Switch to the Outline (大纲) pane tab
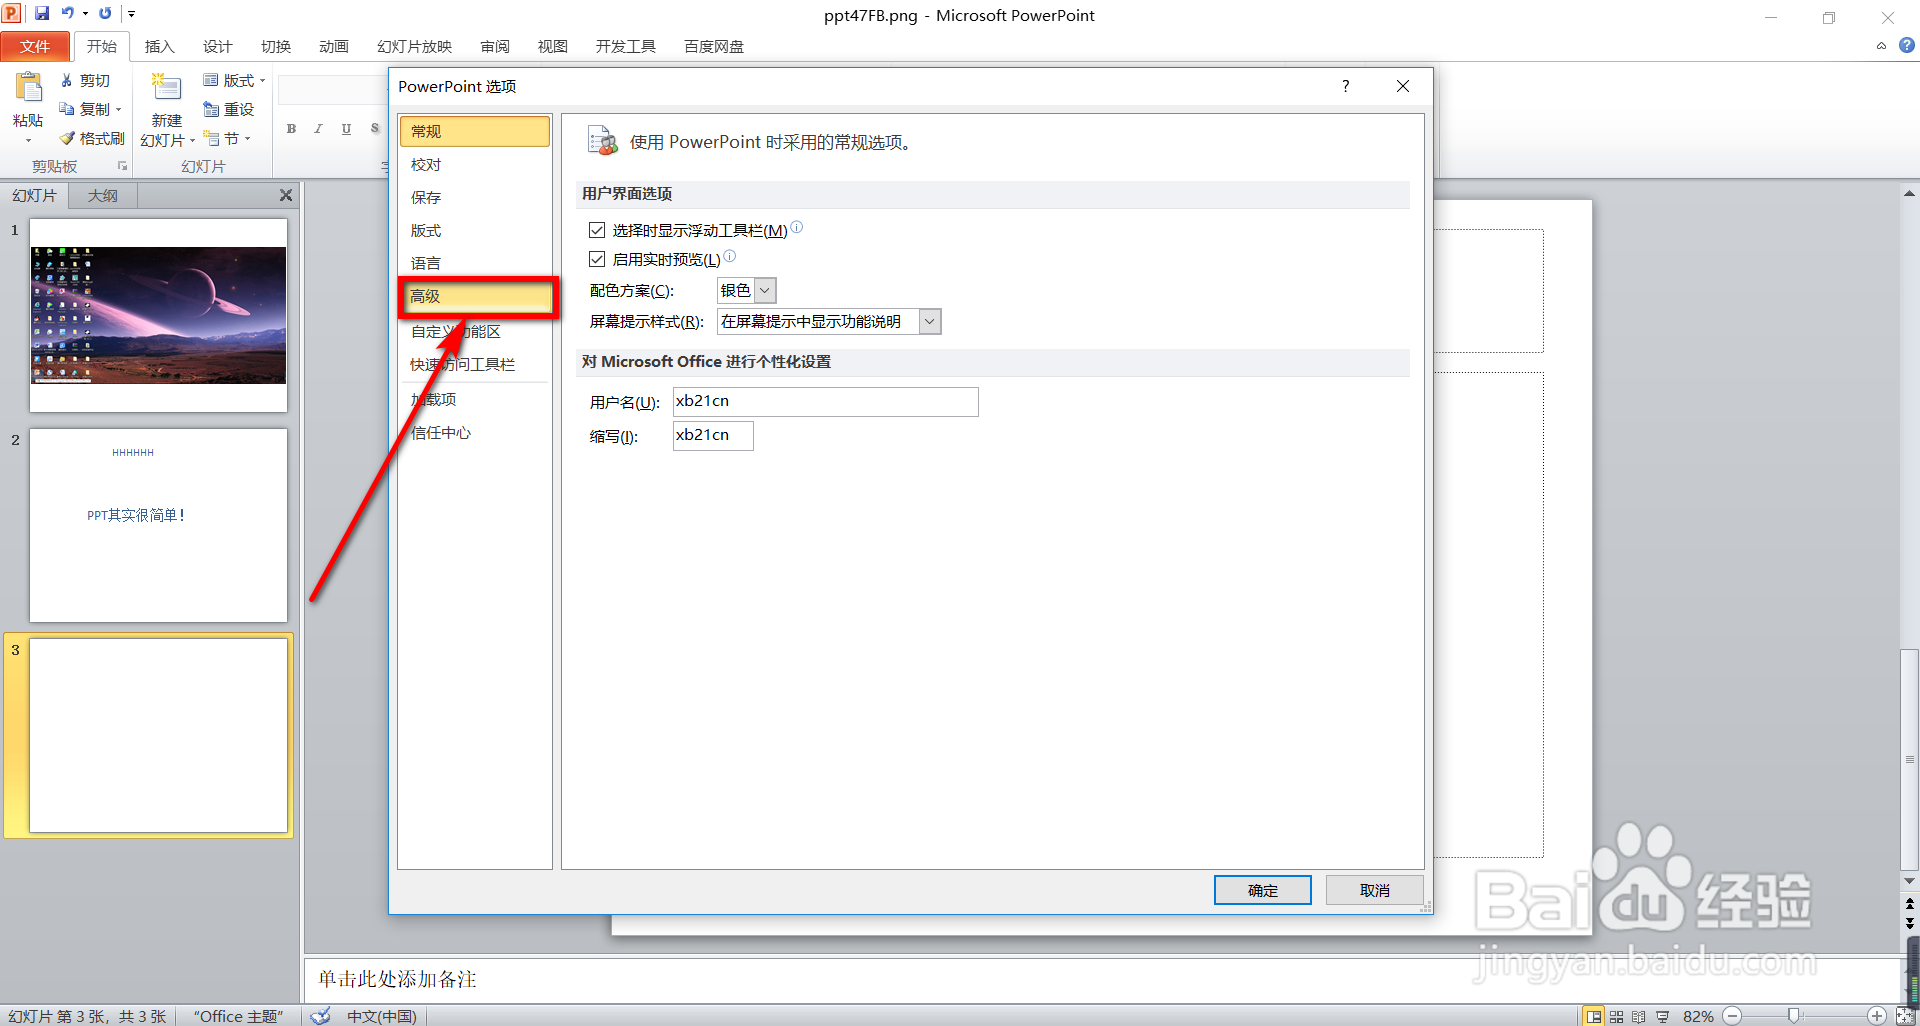1920x1026 pixels. click(102, 195)
